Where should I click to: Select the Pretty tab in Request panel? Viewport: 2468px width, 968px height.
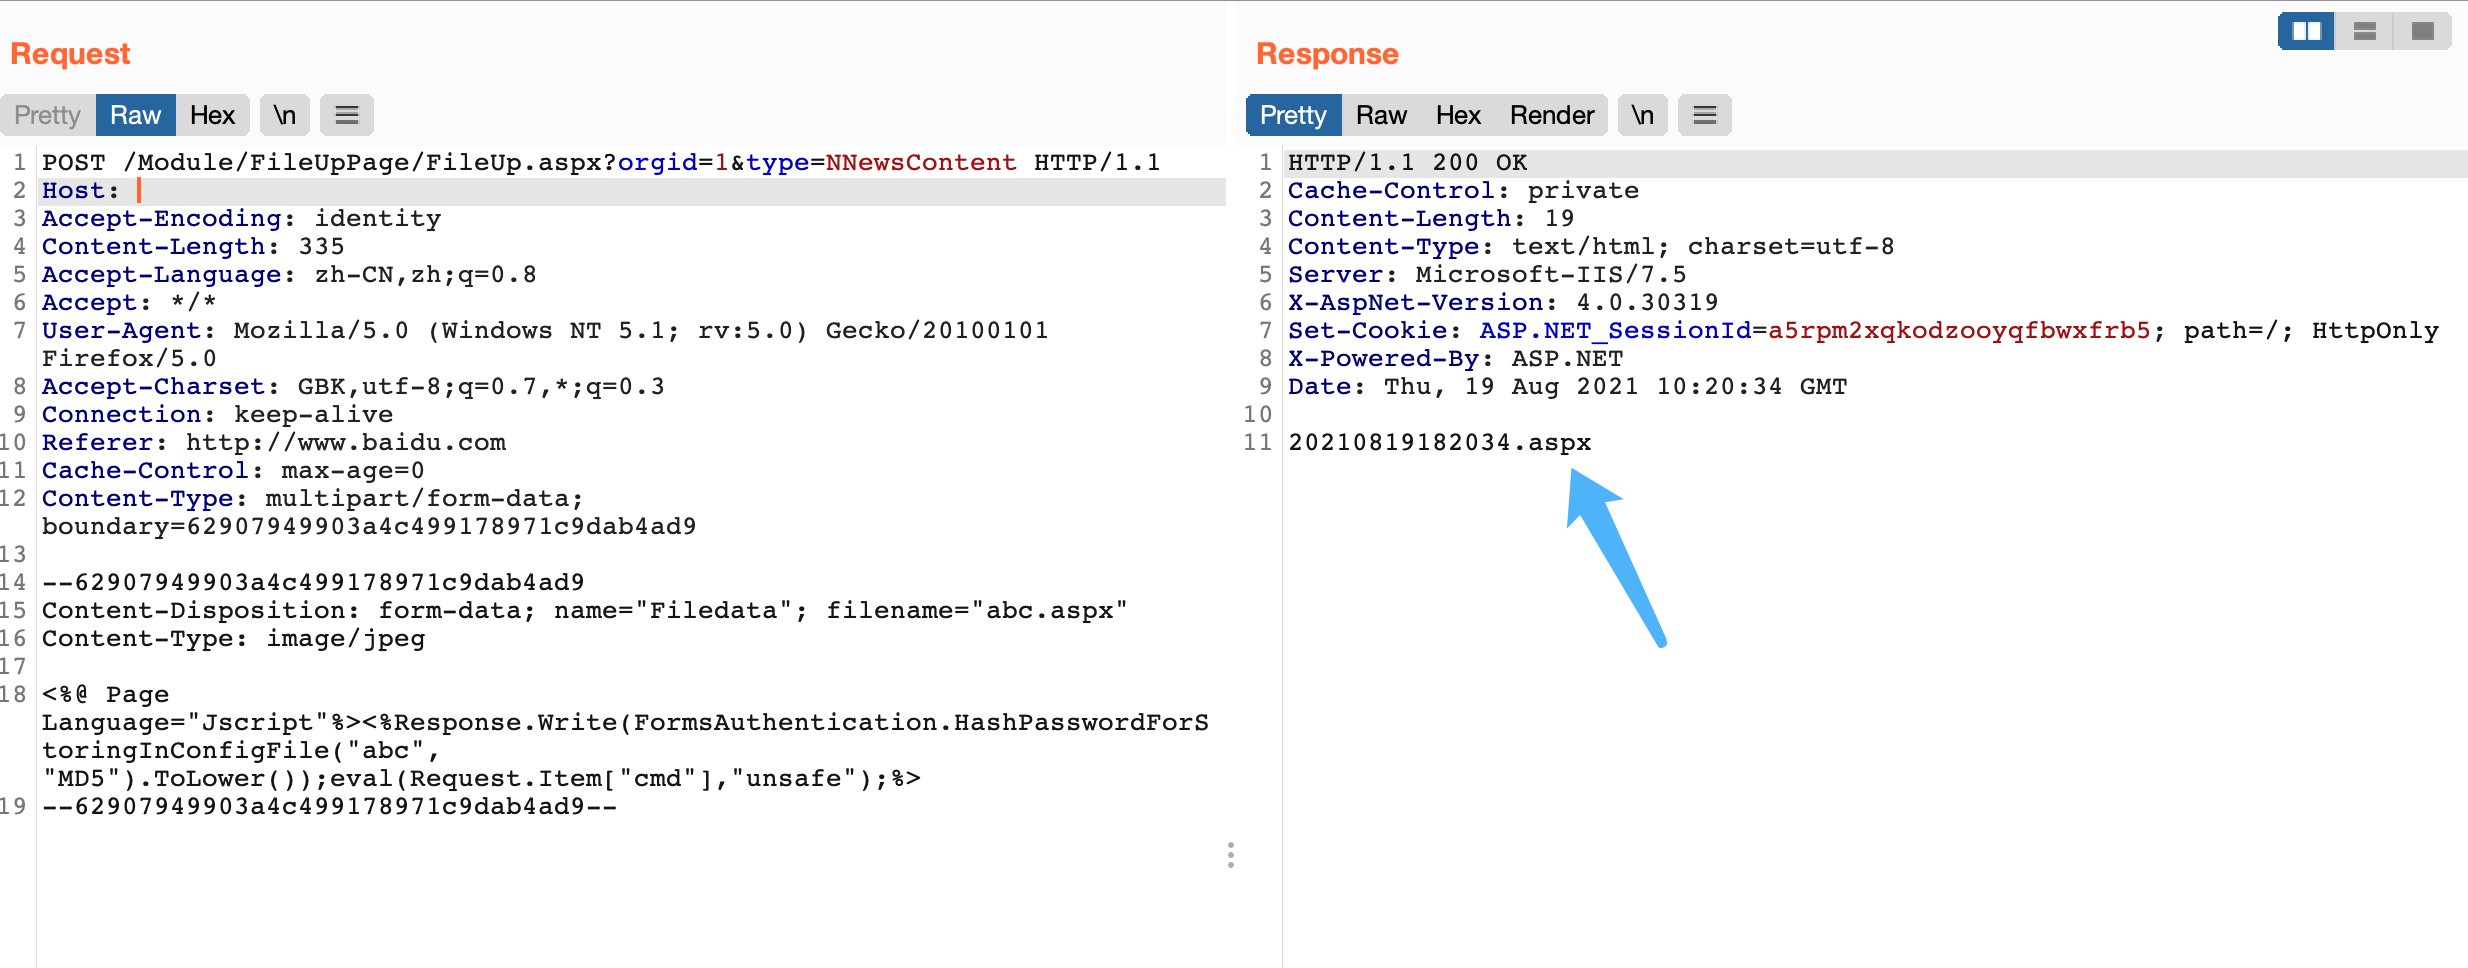48,115
